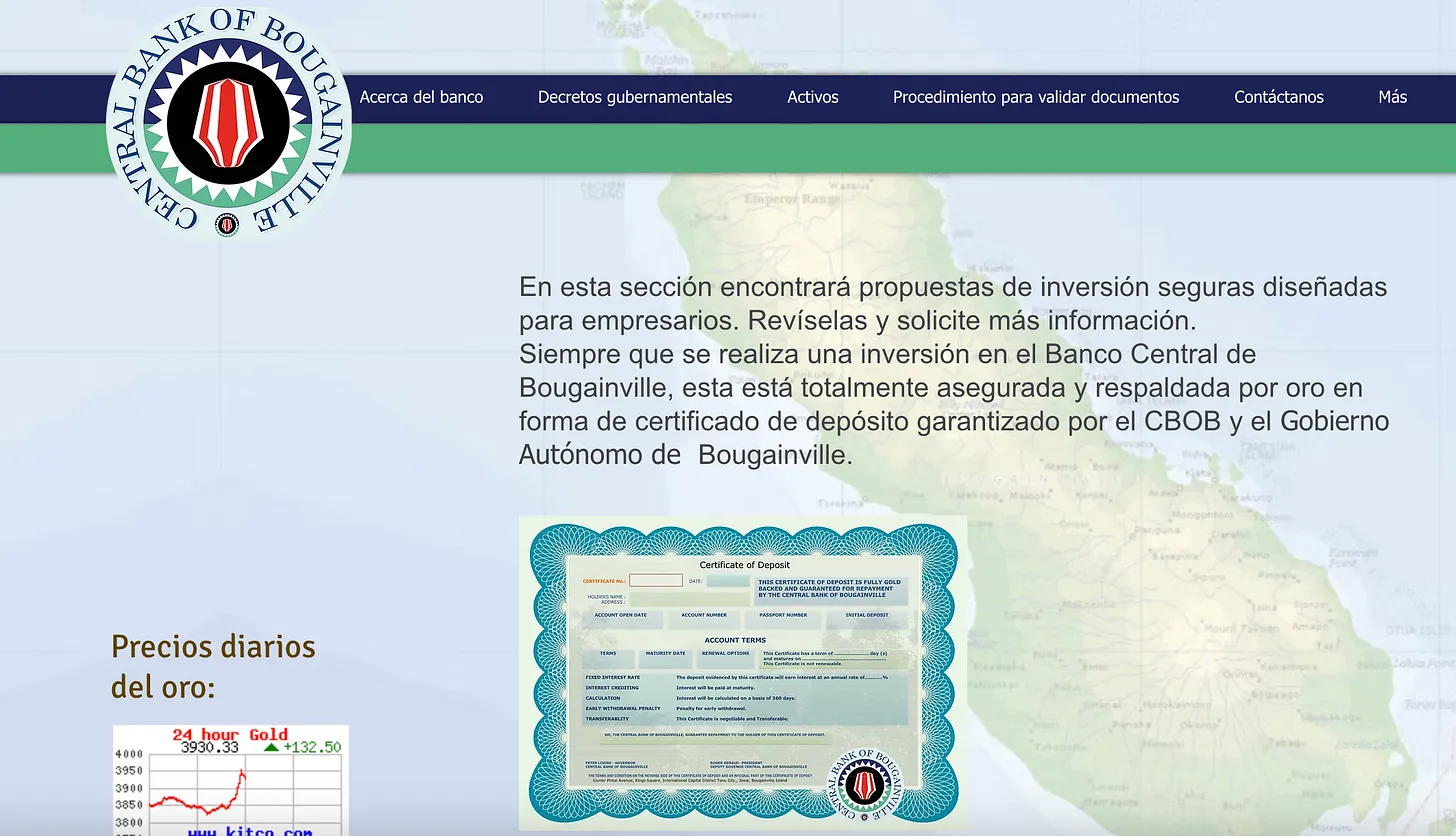This screenshot has height=836, width=1456.
Task: Click the Certificate No. box on certificate
Action: pyautogui.click(x=655, y=580)
